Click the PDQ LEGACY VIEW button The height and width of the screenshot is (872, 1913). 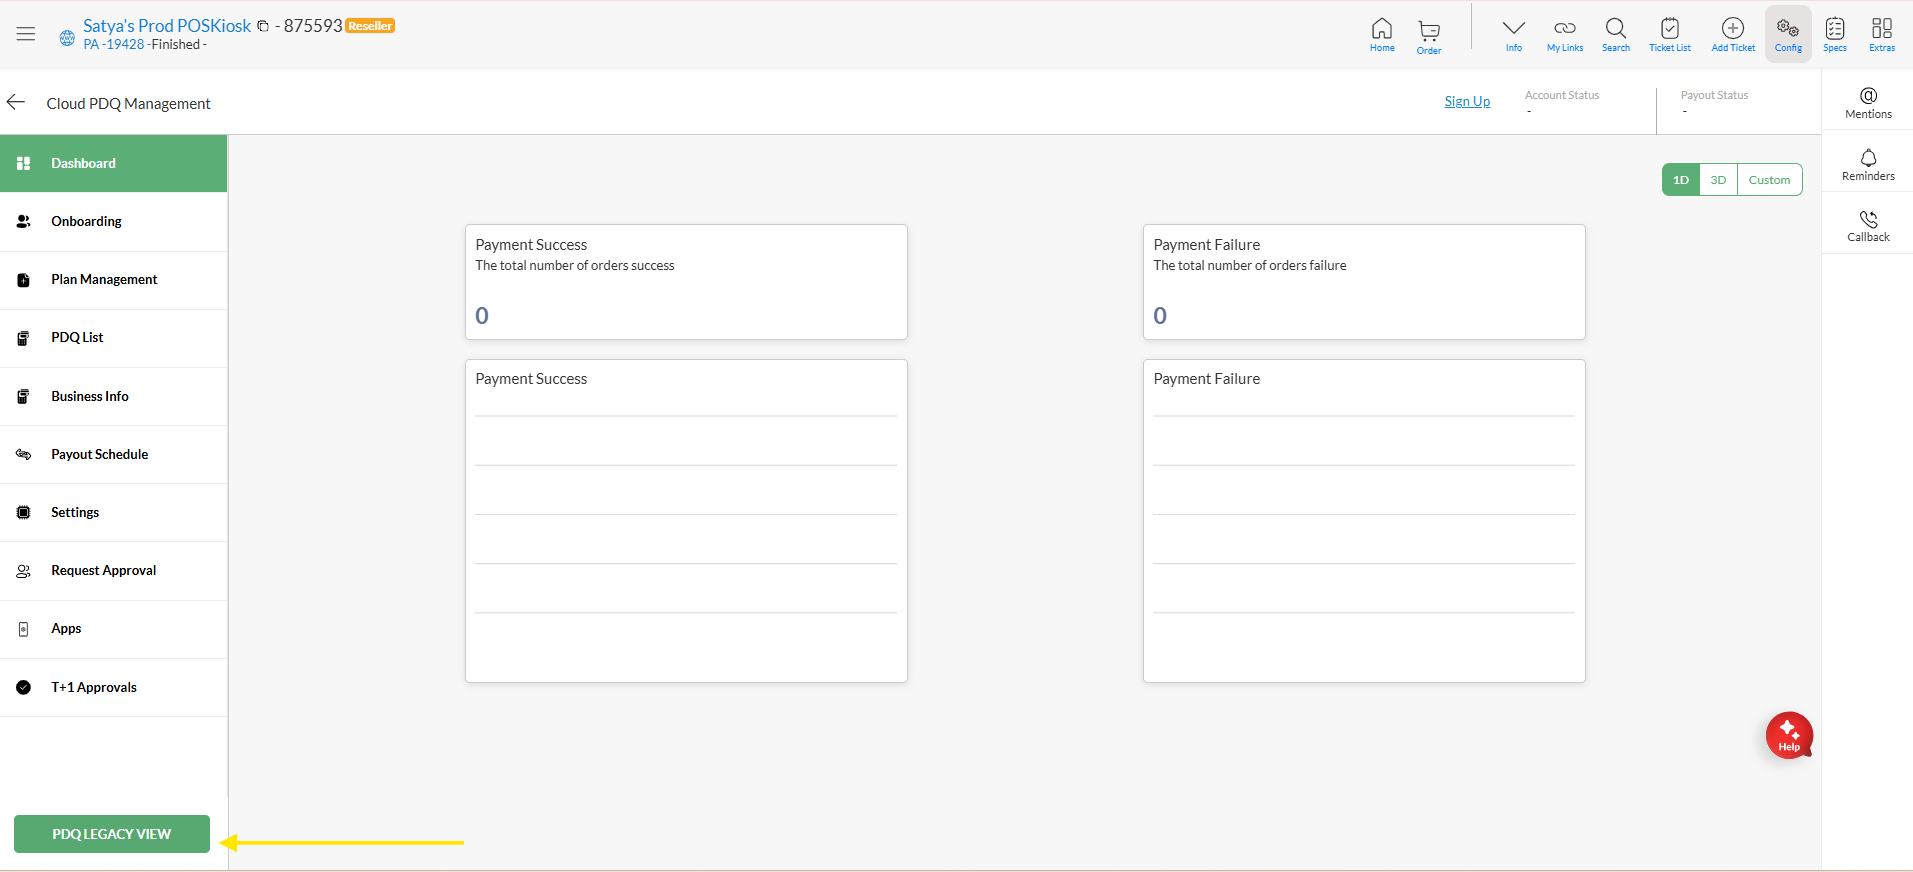pyautogui.click(x=112, y=834)
